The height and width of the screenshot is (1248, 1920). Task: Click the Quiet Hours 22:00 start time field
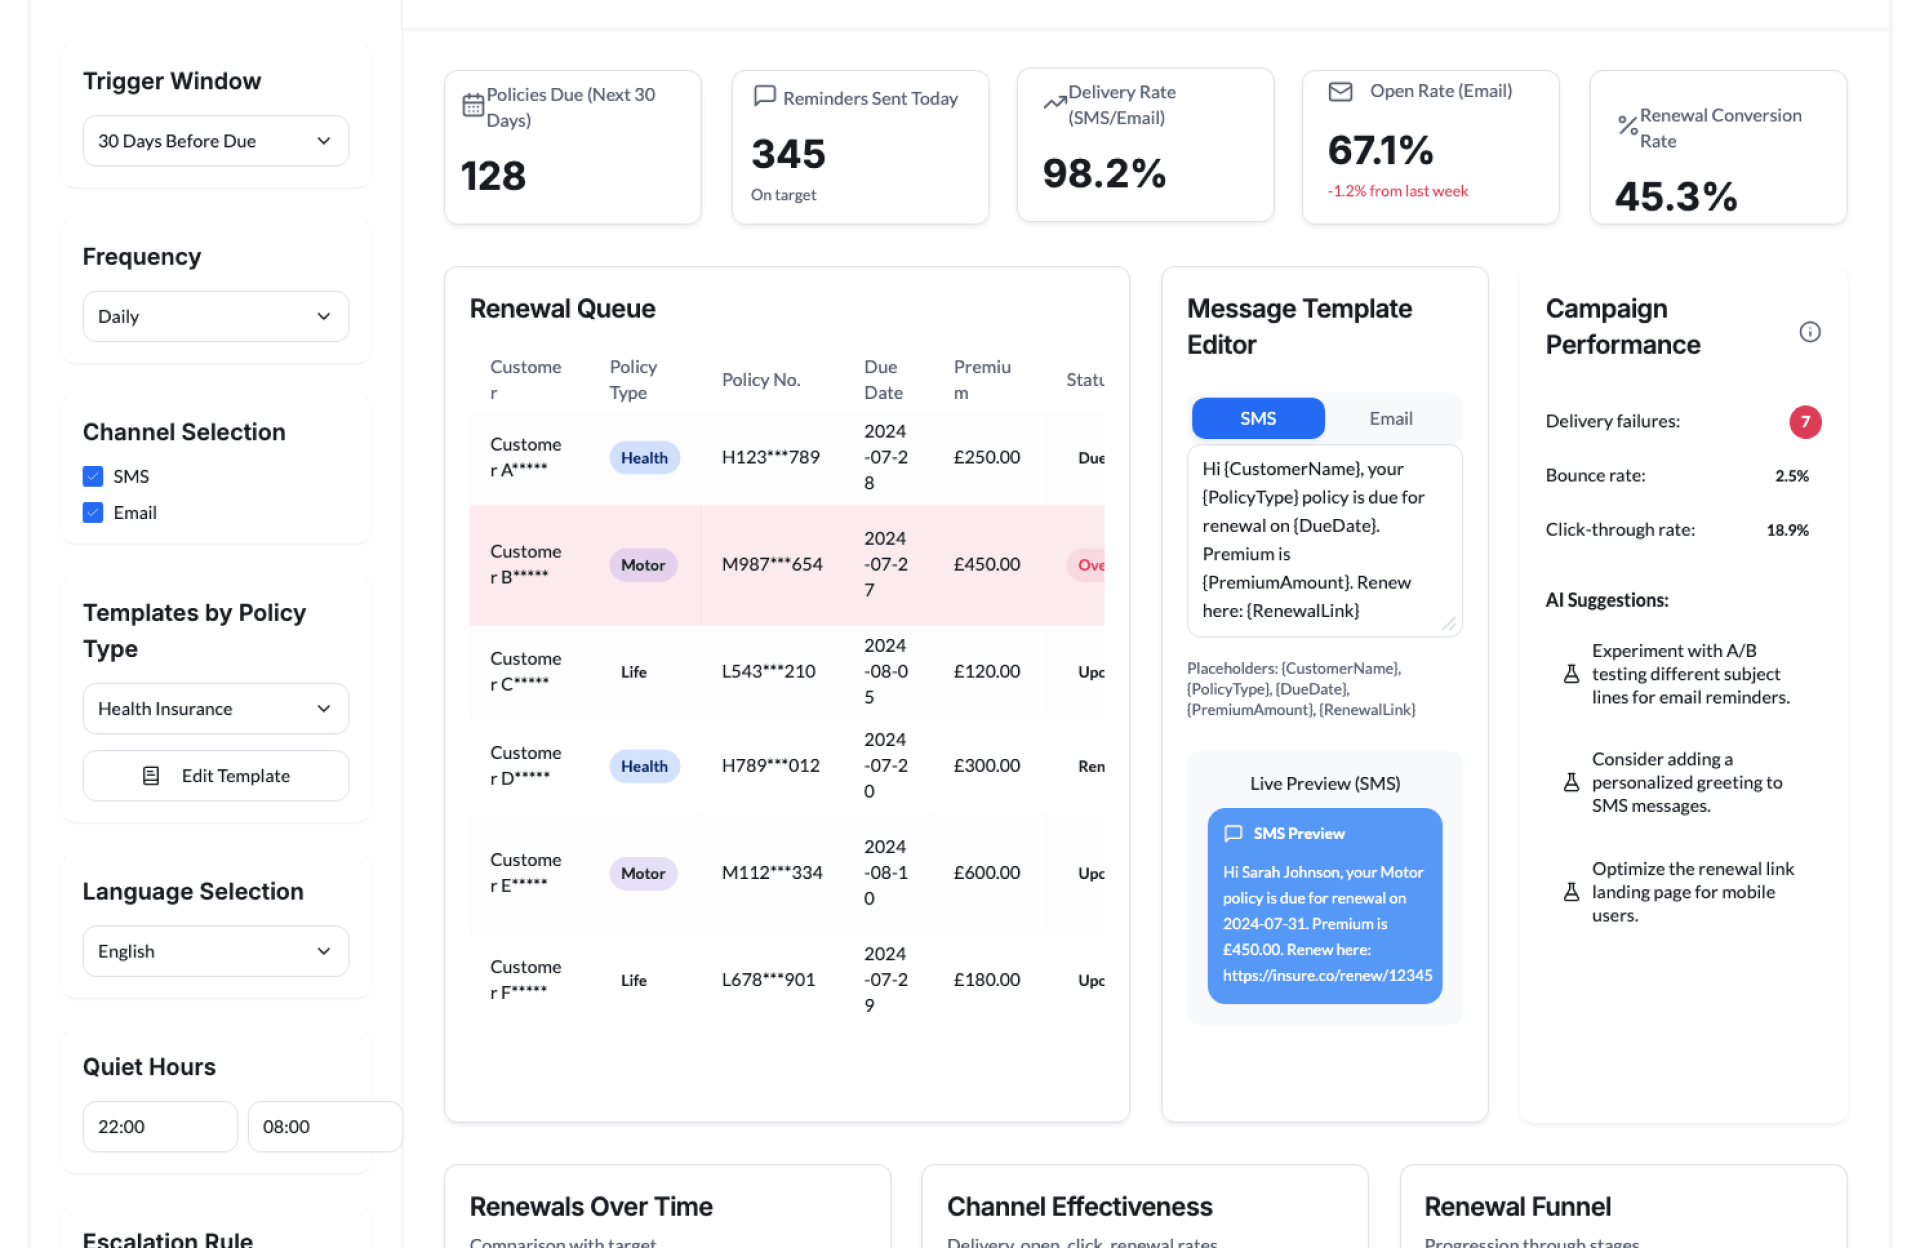(x=159, y=1126)
